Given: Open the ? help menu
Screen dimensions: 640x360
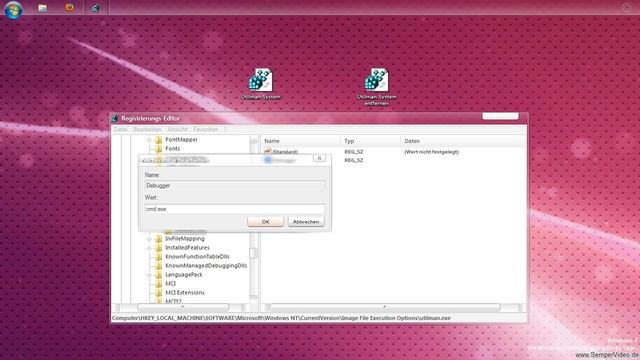Looking at the screenshot, I should point(225,129).
